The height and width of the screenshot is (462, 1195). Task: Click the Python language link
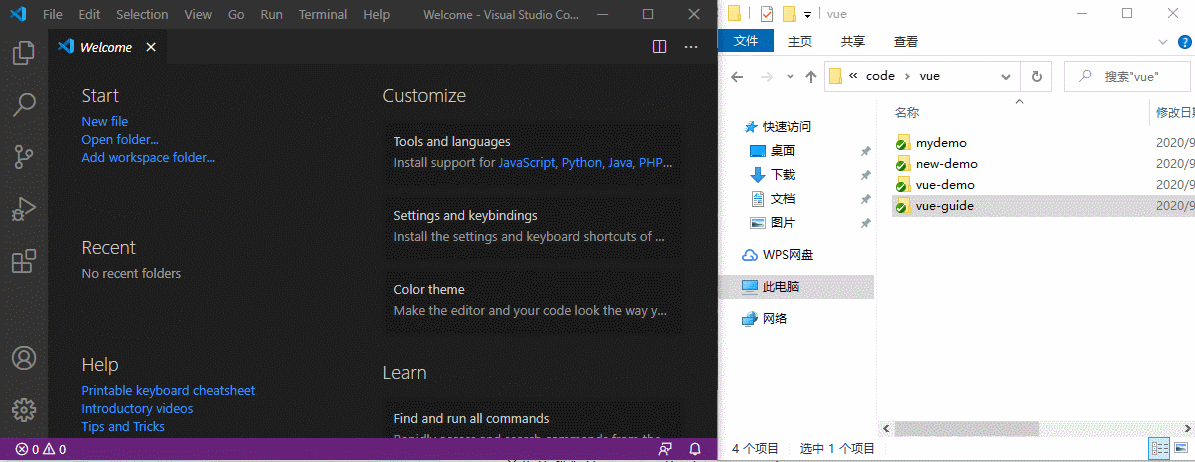coord(581,162)
